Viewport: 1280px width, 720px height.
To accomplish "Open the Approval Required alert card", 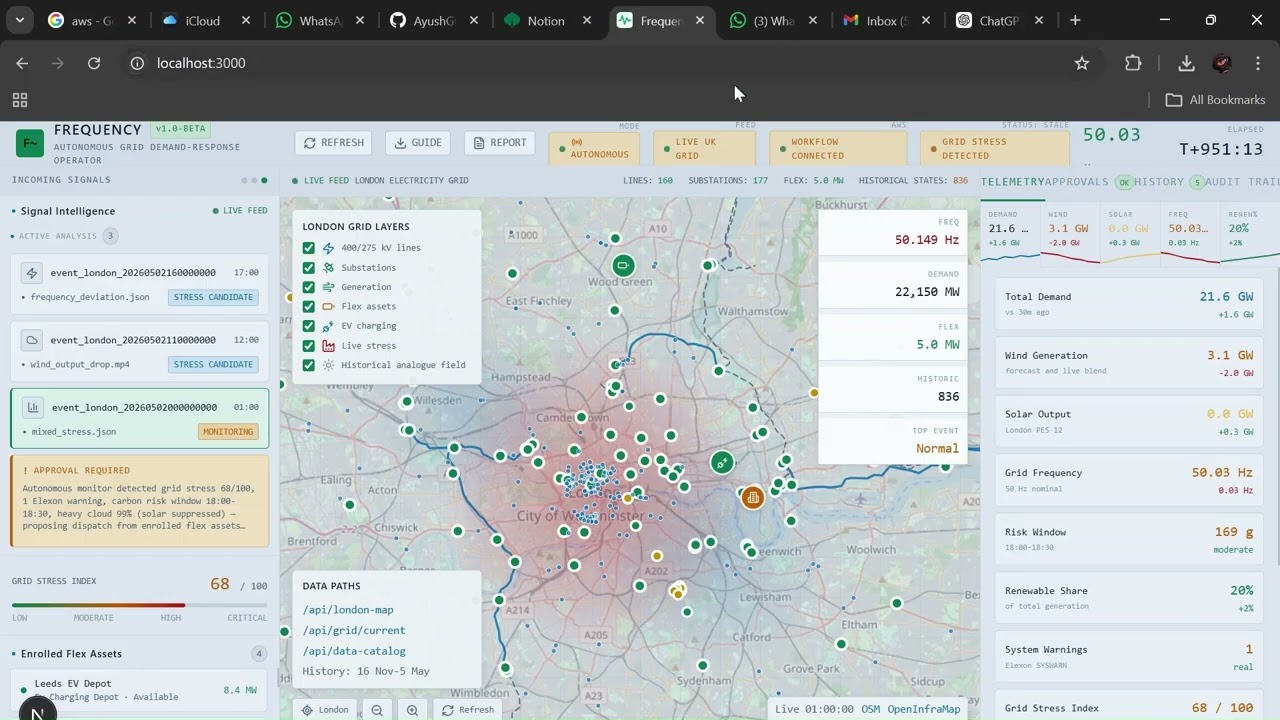I will 140,501.
